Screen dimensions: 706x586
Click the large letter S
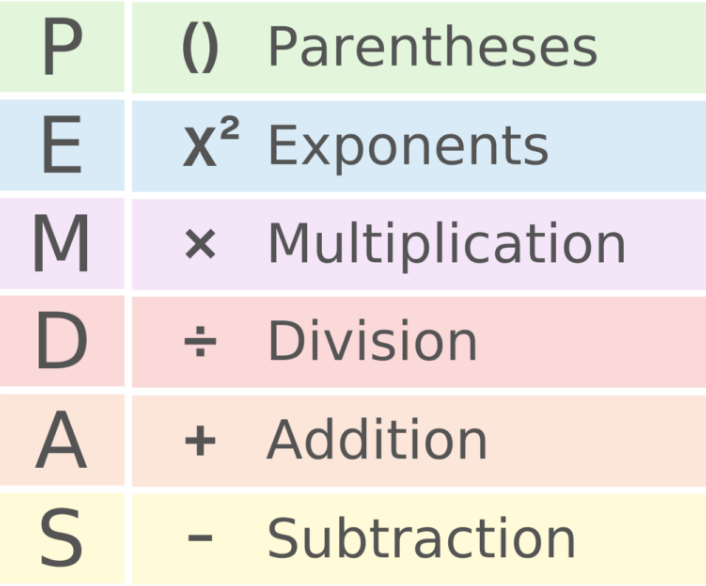point(62,539)
